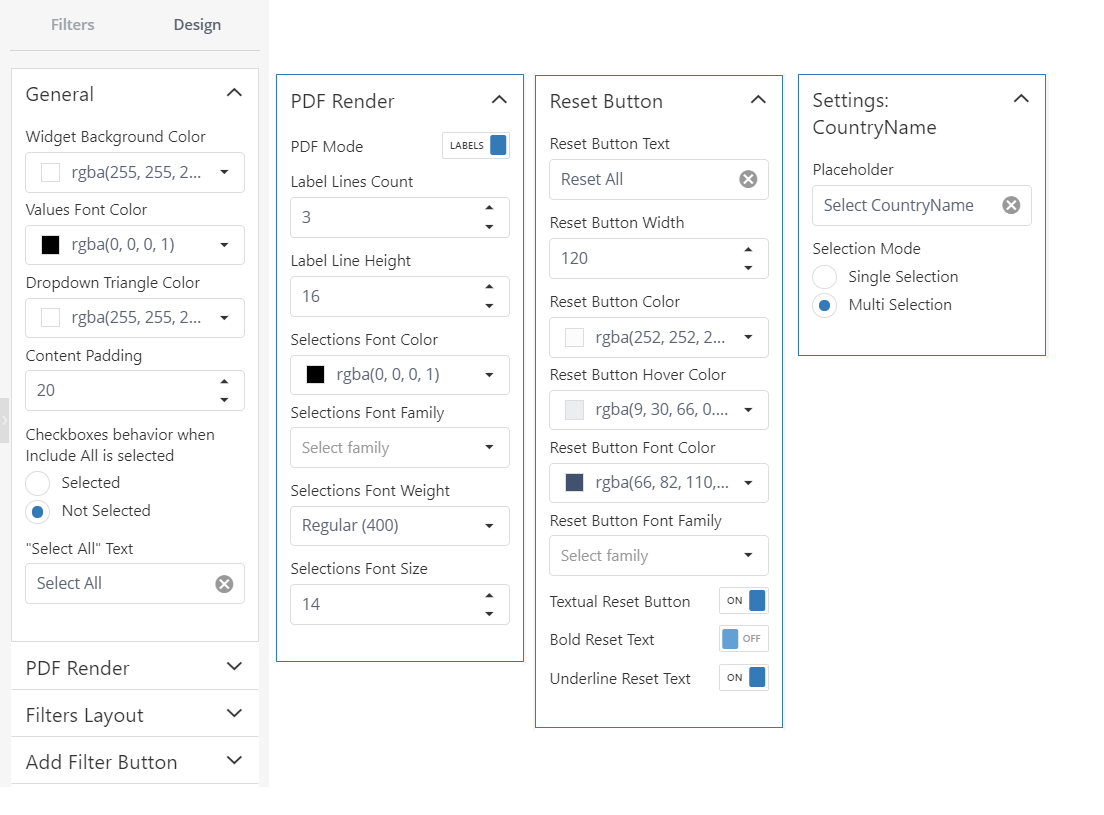Viewport: 1104px width, 815px height.
Task: Switch to the Filters tab
Action: pos(73,25)
